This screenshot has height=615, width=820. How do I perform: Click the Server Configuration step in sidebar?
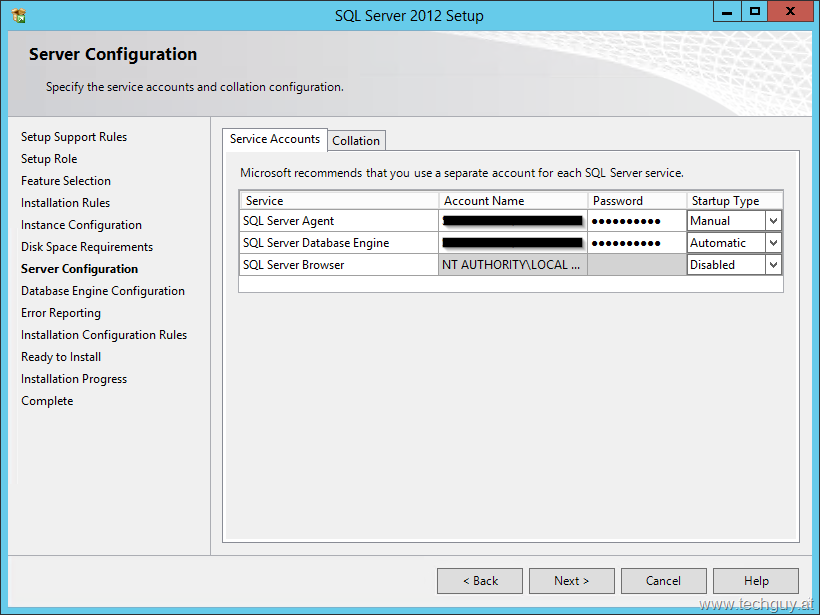tap(79, 269)
